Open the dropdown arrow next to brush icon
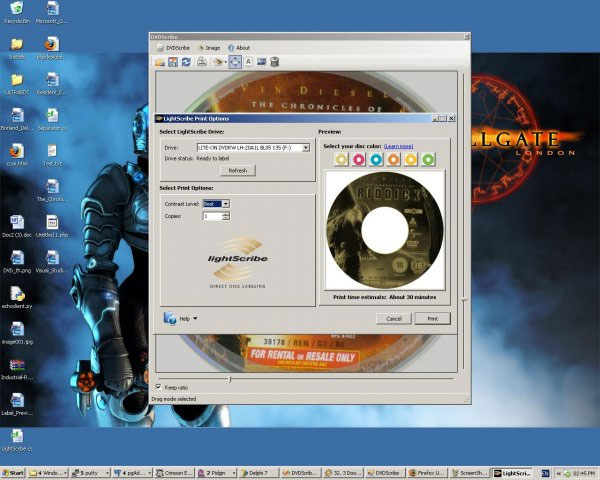 [225, 62]
